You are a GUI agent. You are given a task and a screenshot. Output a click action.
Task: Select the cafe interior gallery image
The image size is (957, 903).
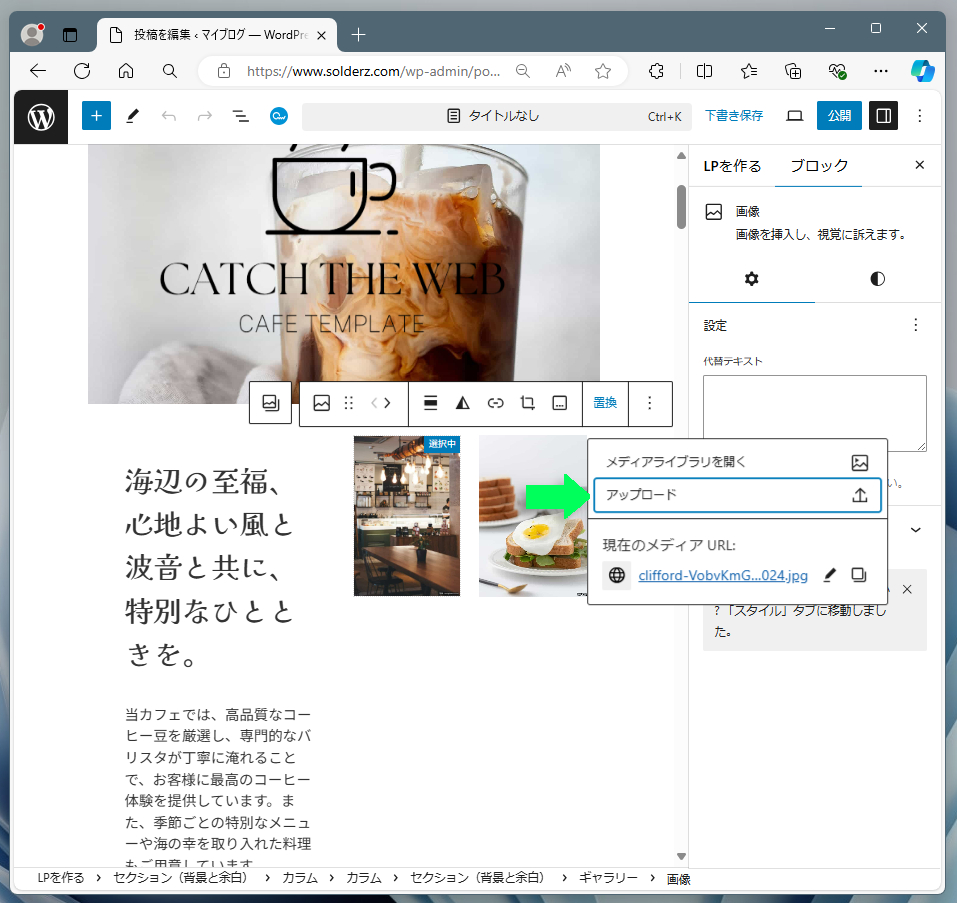point(407,516)
